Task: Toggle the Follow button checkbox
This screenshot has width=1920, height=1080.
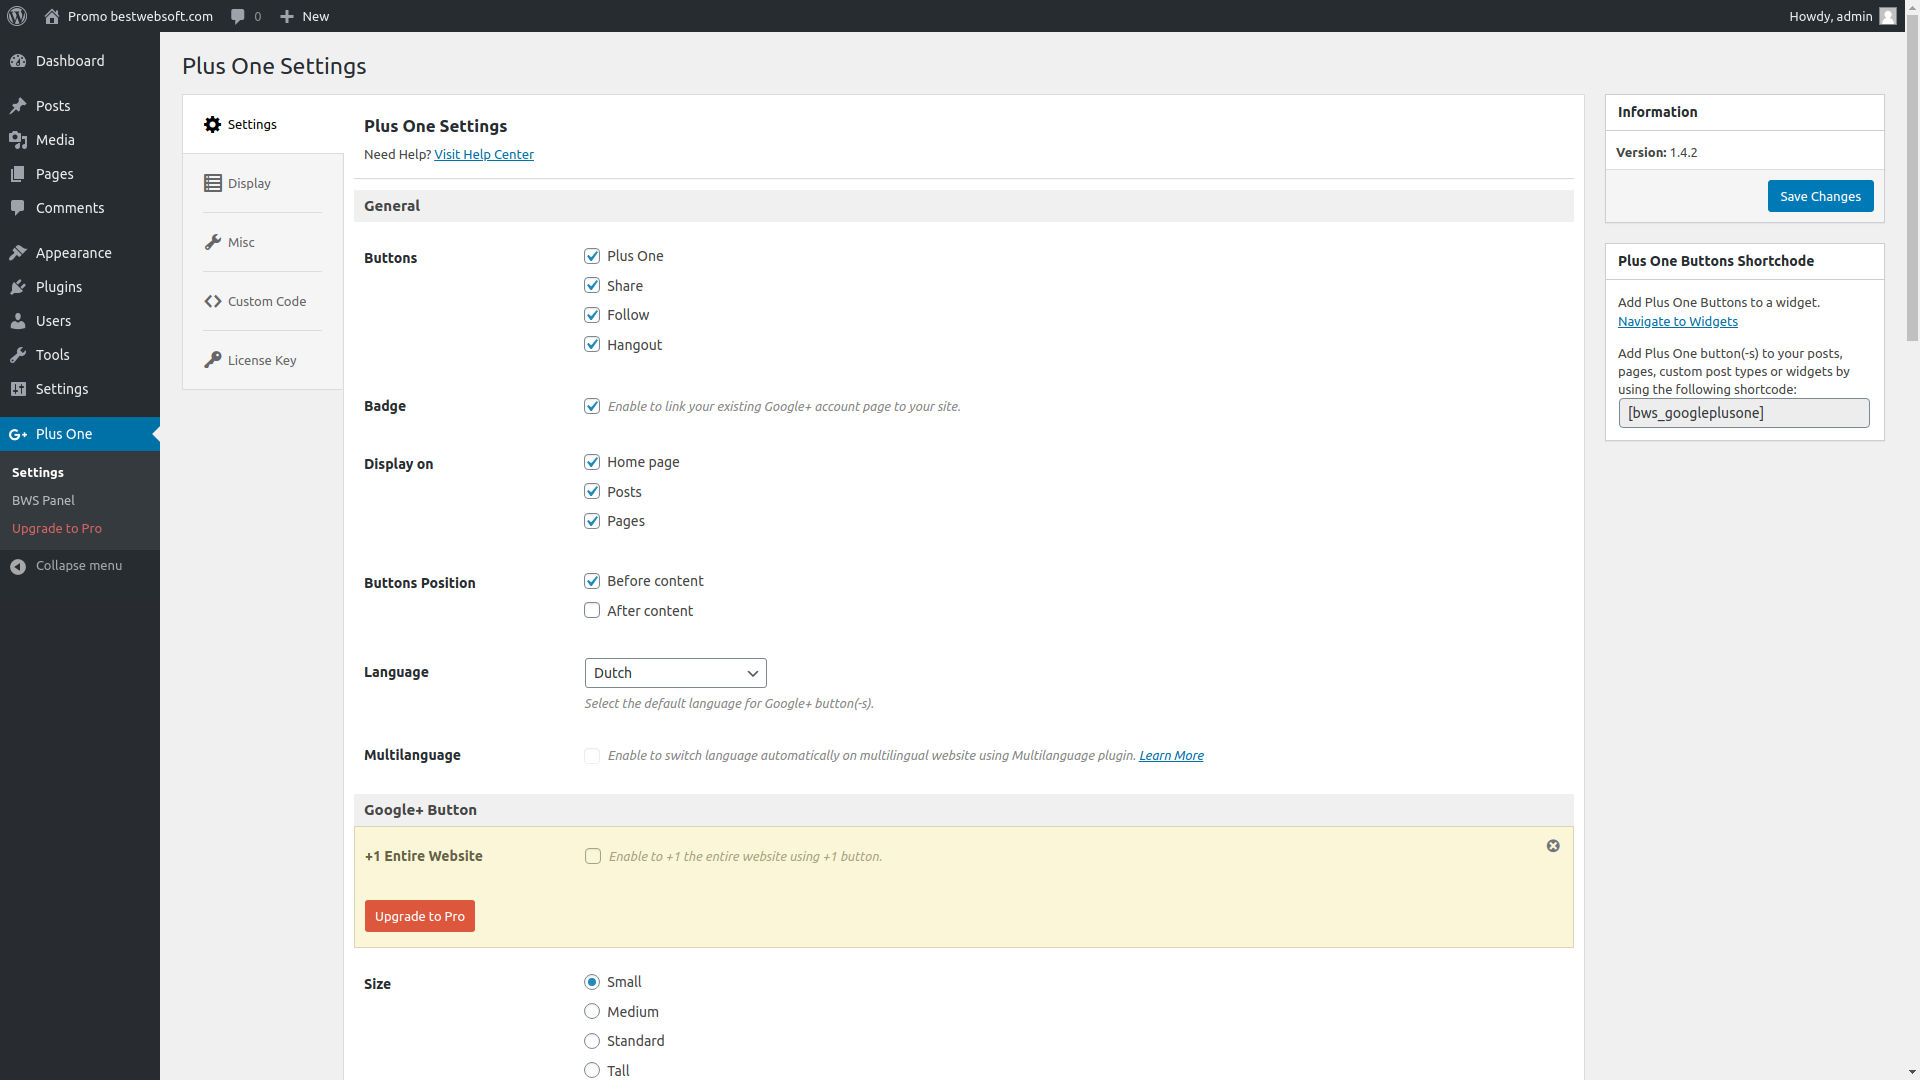Action: click(592, 315)
